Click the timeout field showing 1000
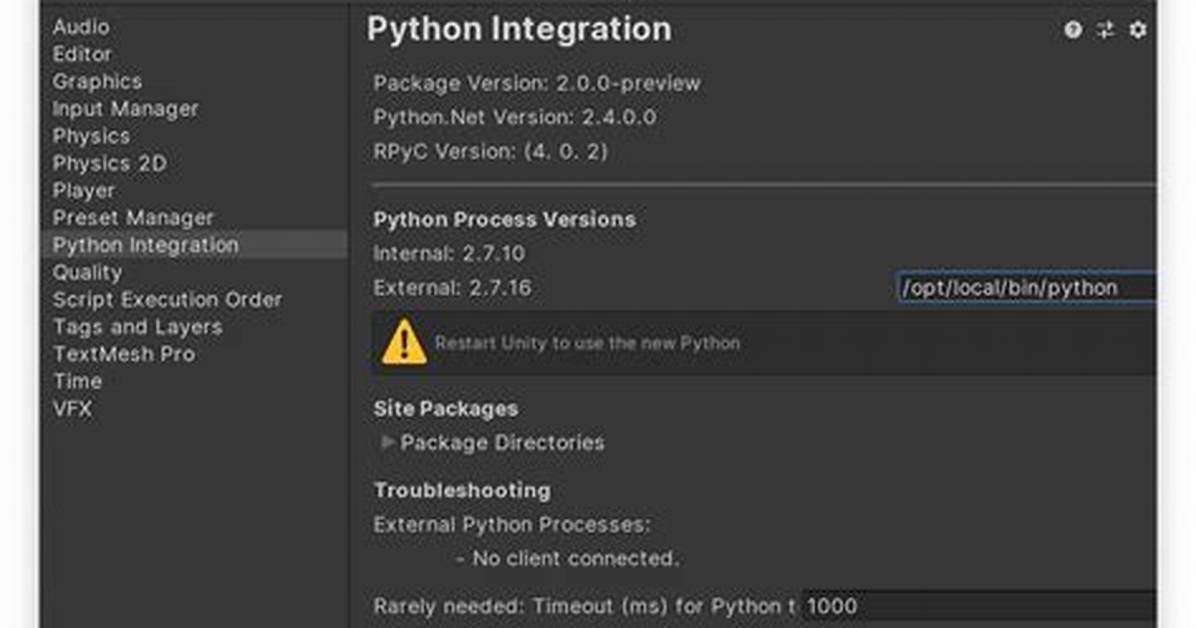1196x628 pixels. pyautogui.click(x=979, y=606)
